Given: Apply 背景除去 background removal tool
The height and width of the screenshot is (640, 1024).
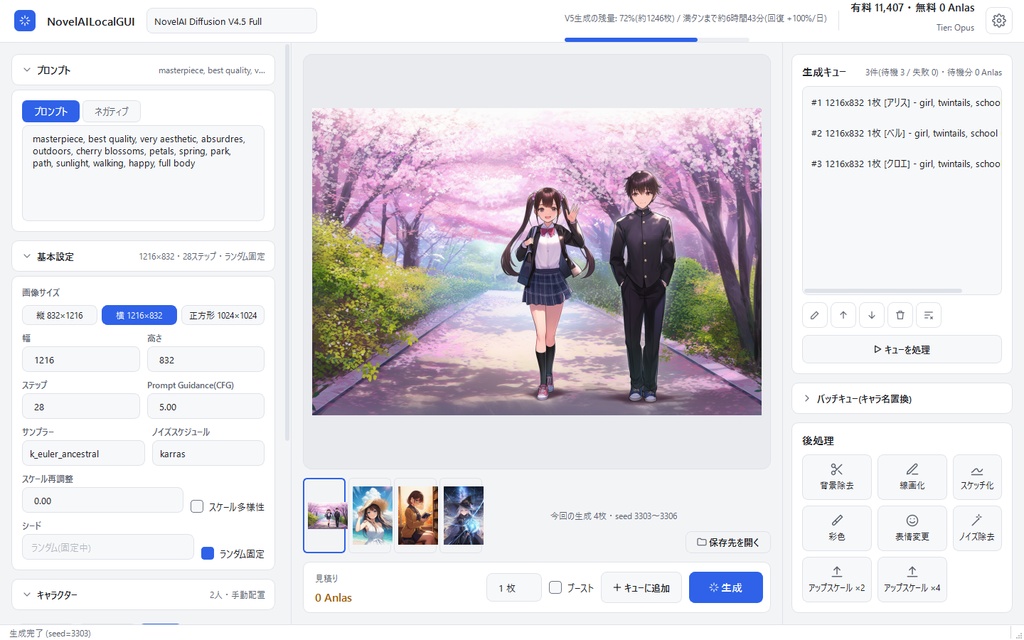Looking at the screenshot, I should pyautogui.click(x=837, y=477).
